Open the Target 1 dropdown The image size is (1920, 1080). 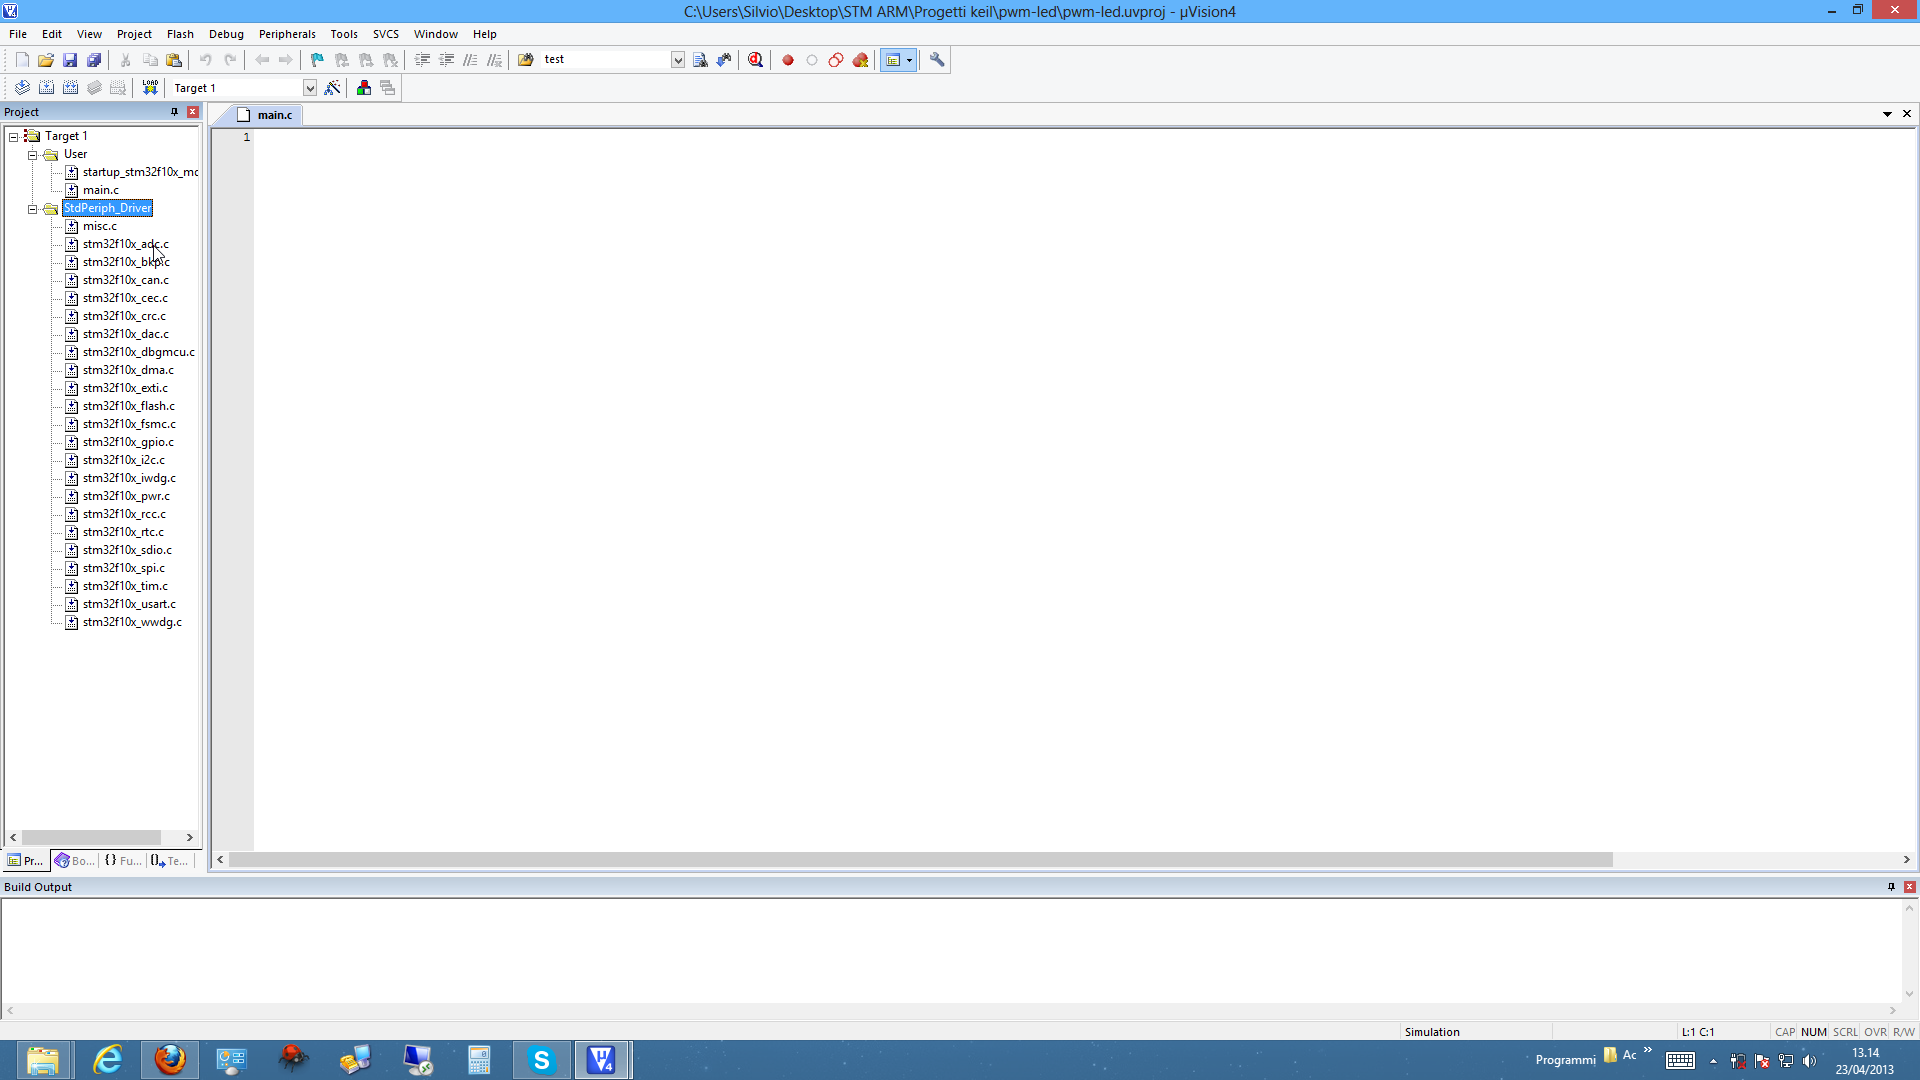point(310,88)
